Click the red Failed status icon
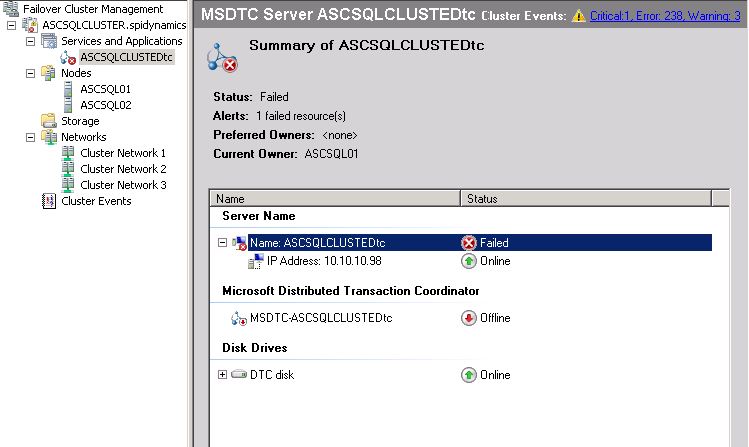The image size is (749, 447). point(469,243)
